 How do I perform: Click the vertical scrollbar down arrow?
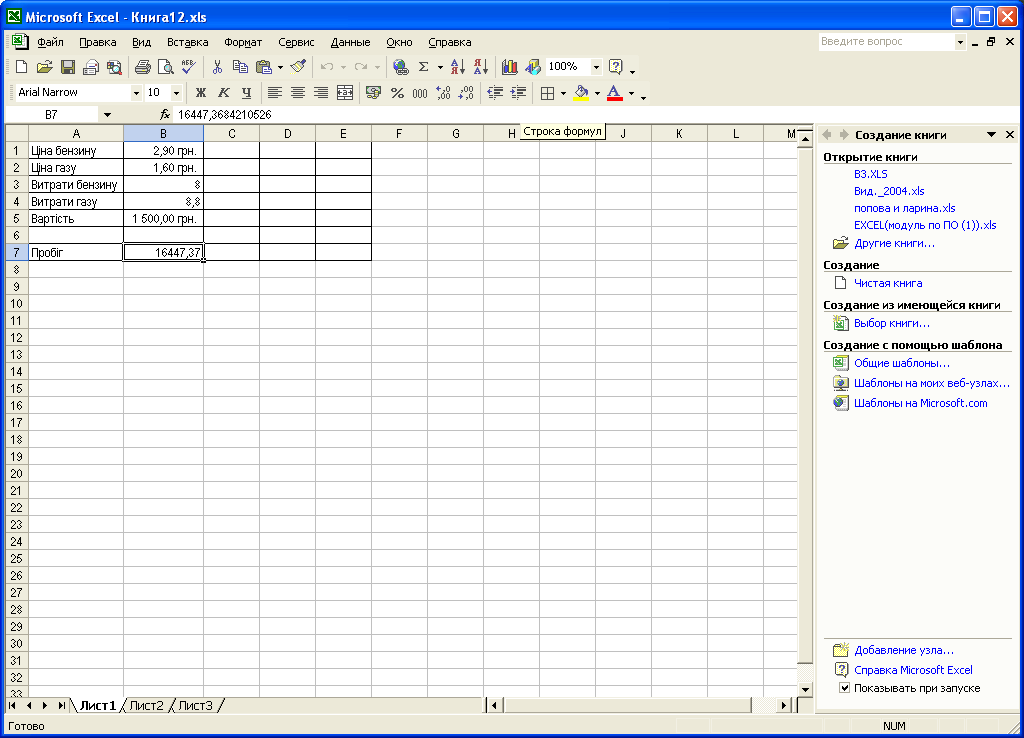pyautogui.click(x=805, y=689)
